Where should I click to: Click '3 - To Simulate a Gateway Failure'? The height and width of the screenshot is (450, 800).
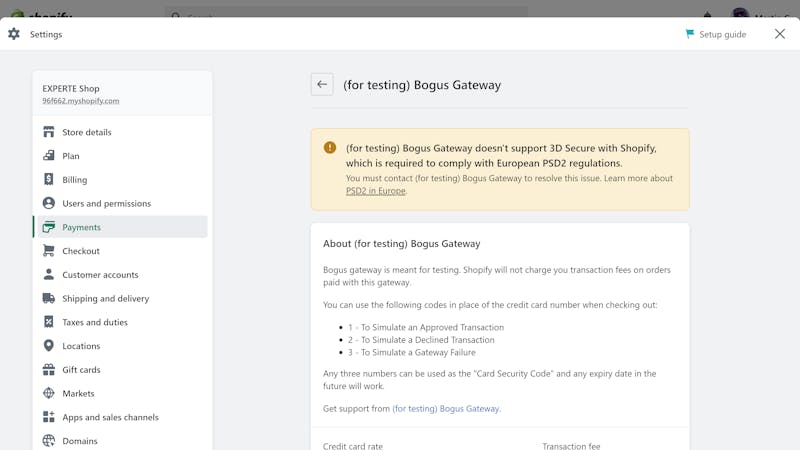[412, 353]
